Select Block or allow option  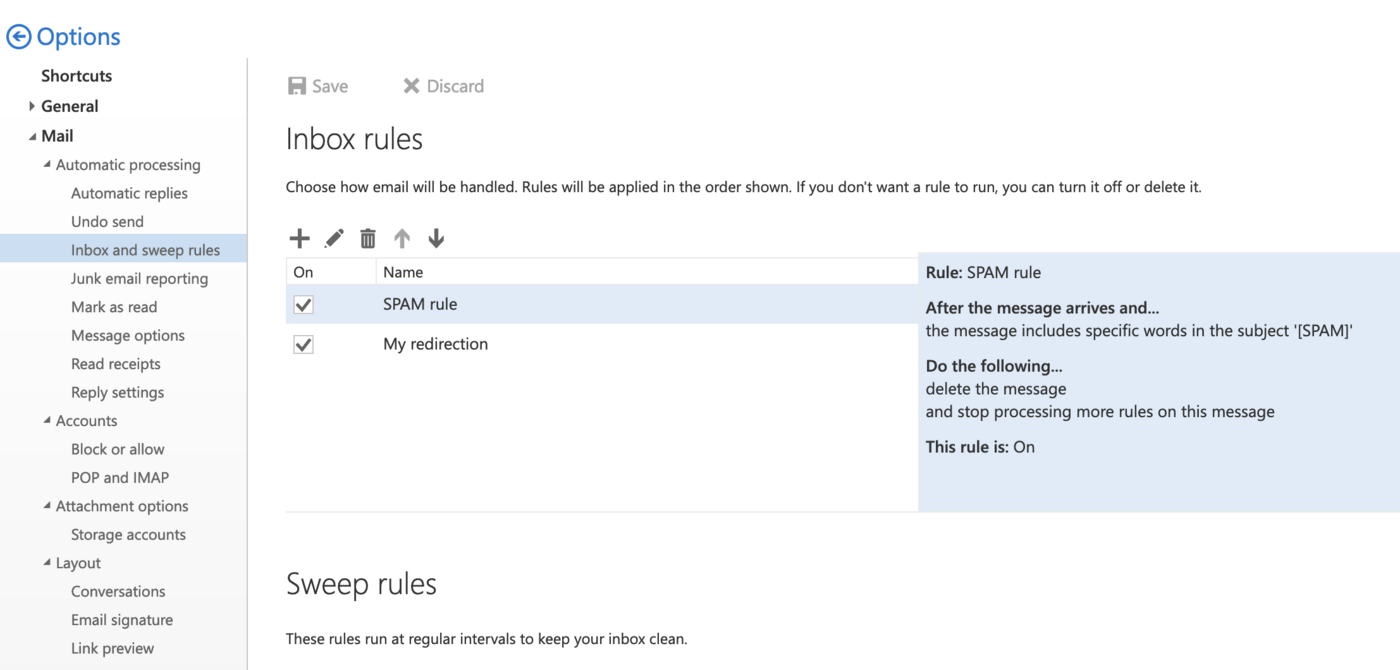coord(117,449)
